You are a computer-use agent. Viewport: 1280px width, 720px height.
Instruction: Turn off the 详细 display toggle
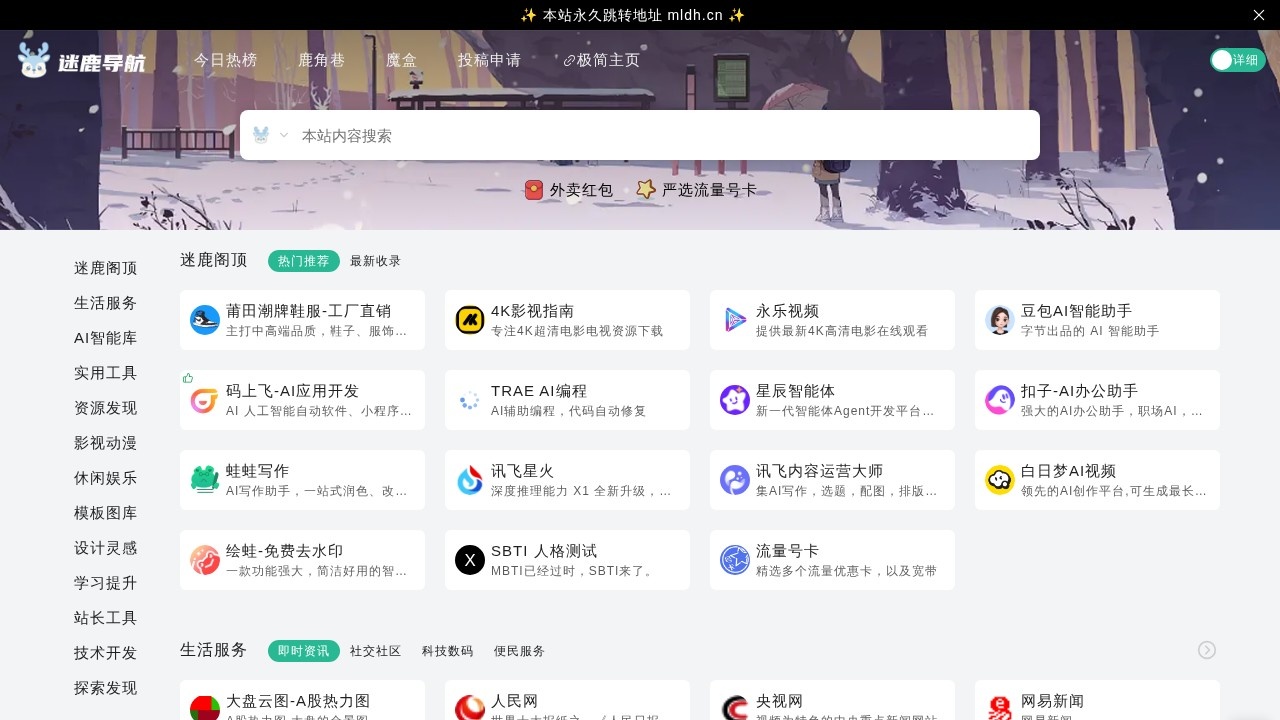[x=1237, y=60]
